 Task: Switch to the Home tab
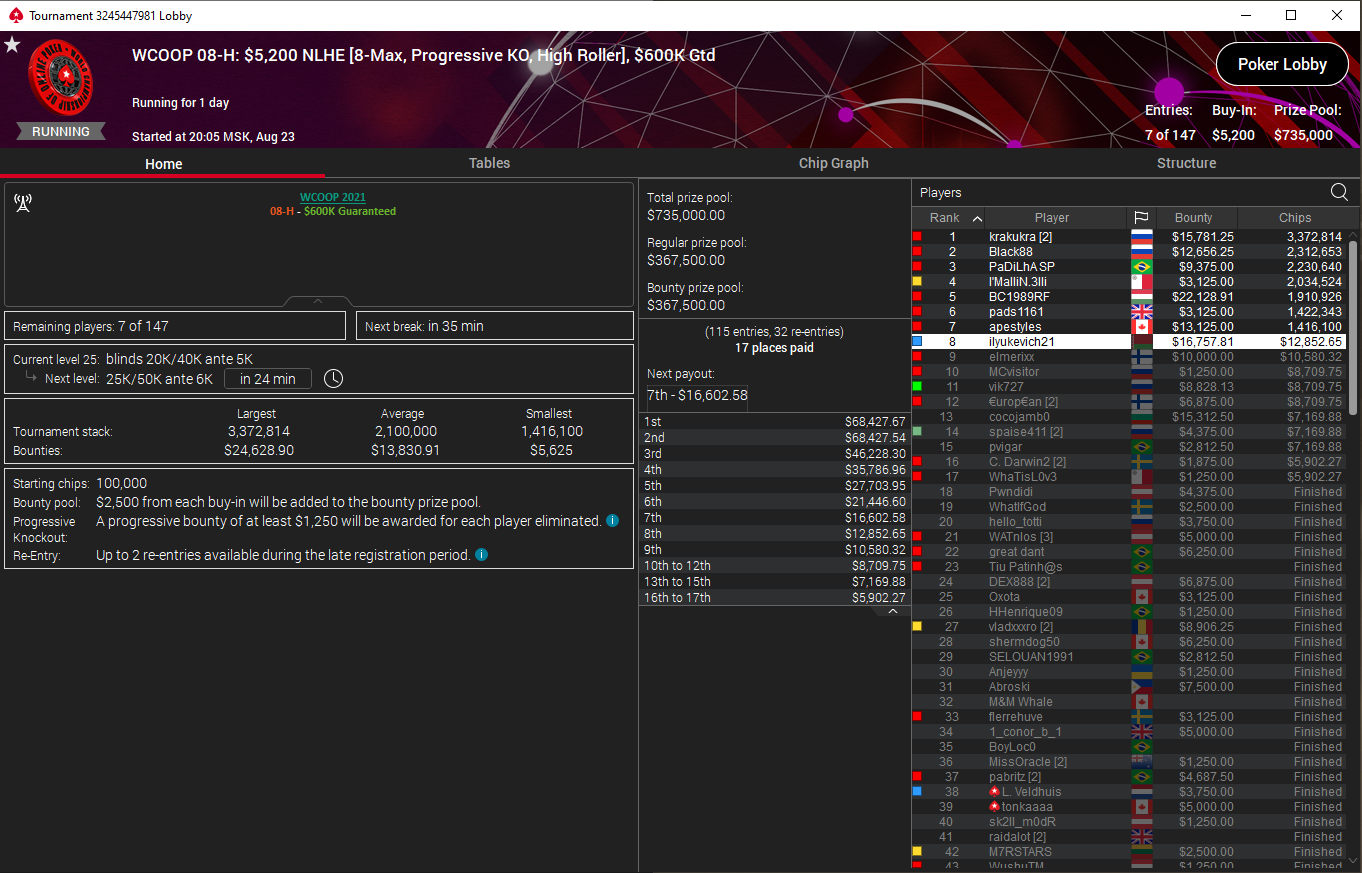[163, 163]
